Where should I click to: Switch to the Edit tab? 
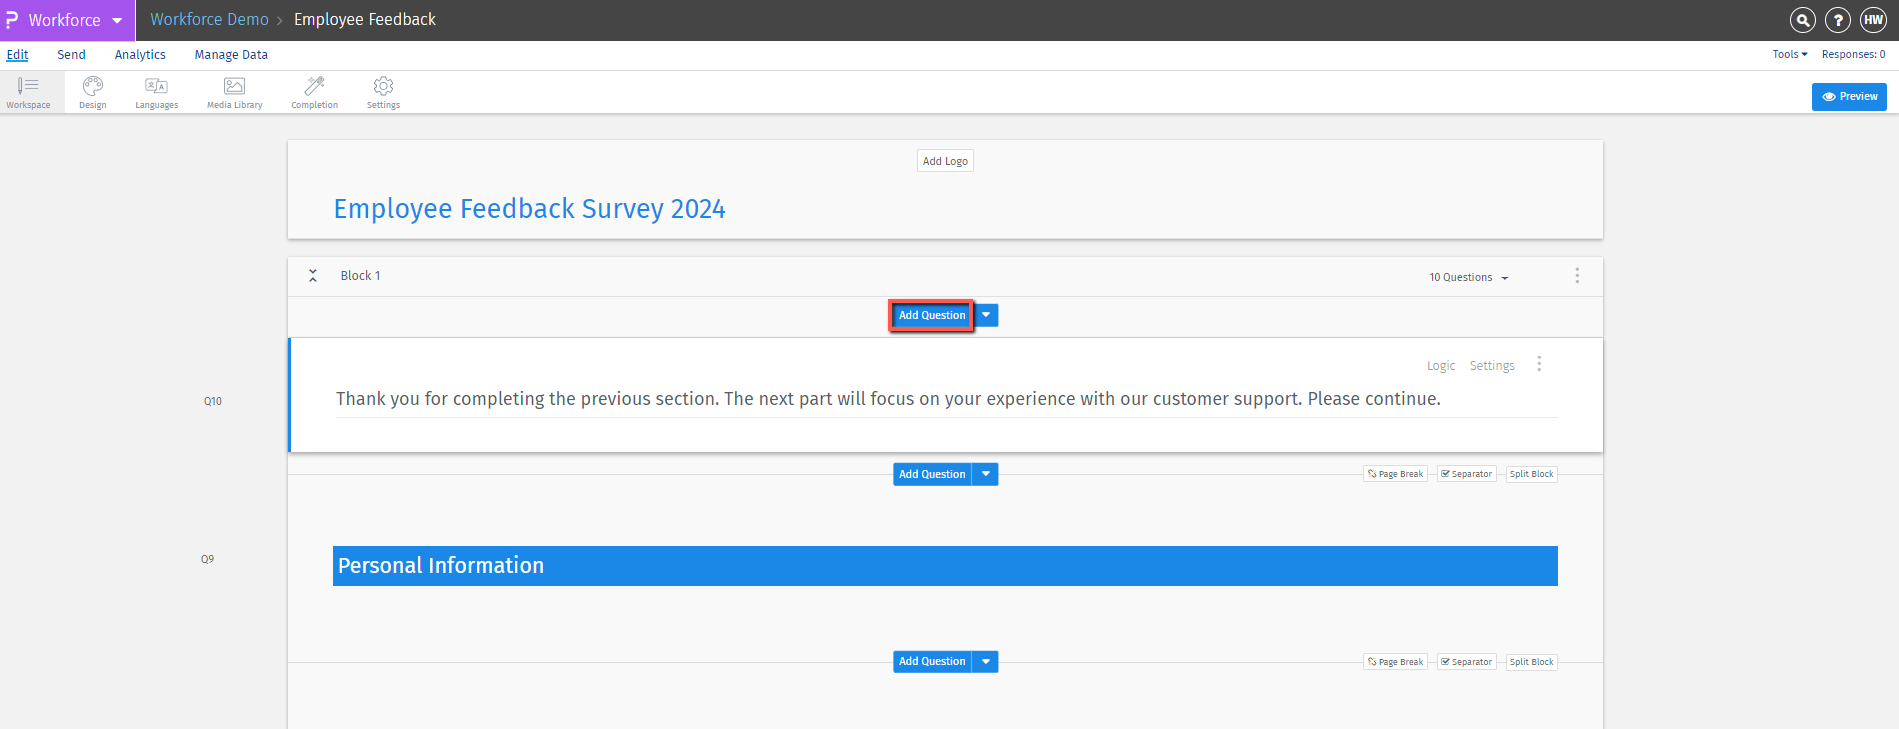(x=18, y=55)
